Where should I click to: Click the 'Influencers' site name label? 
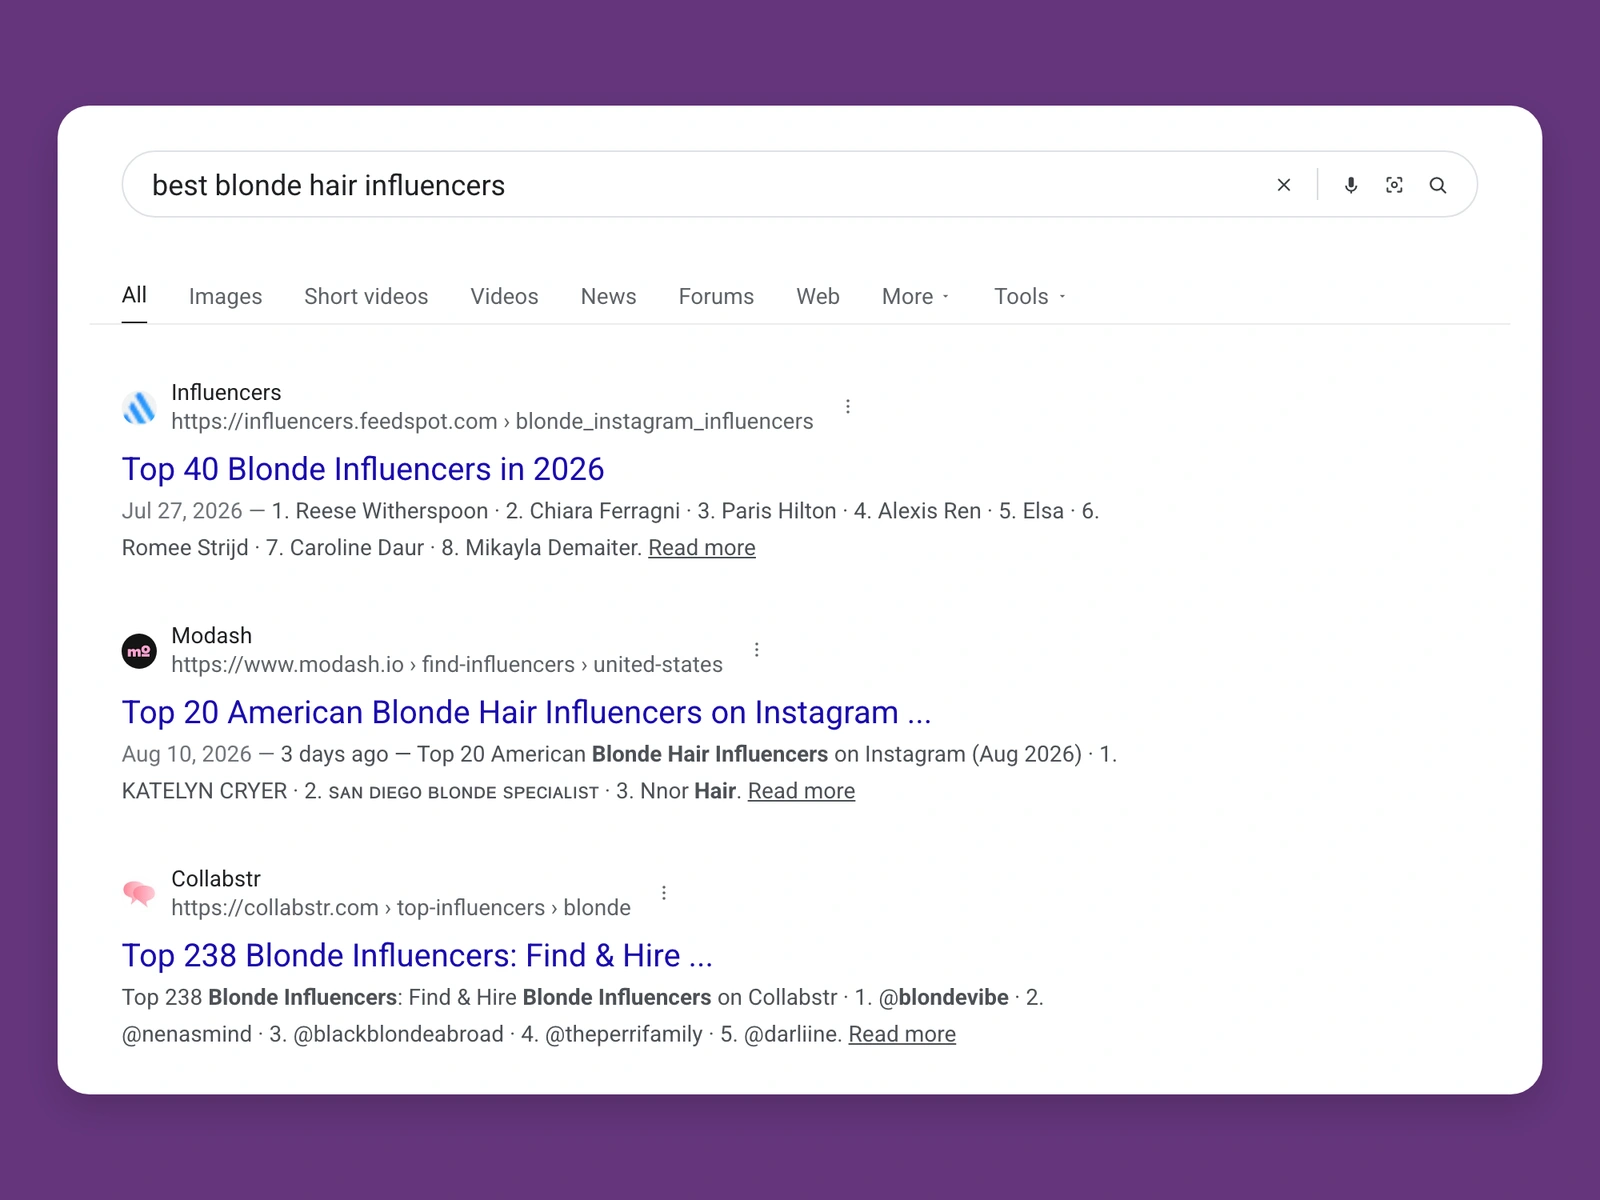[226, 392]
